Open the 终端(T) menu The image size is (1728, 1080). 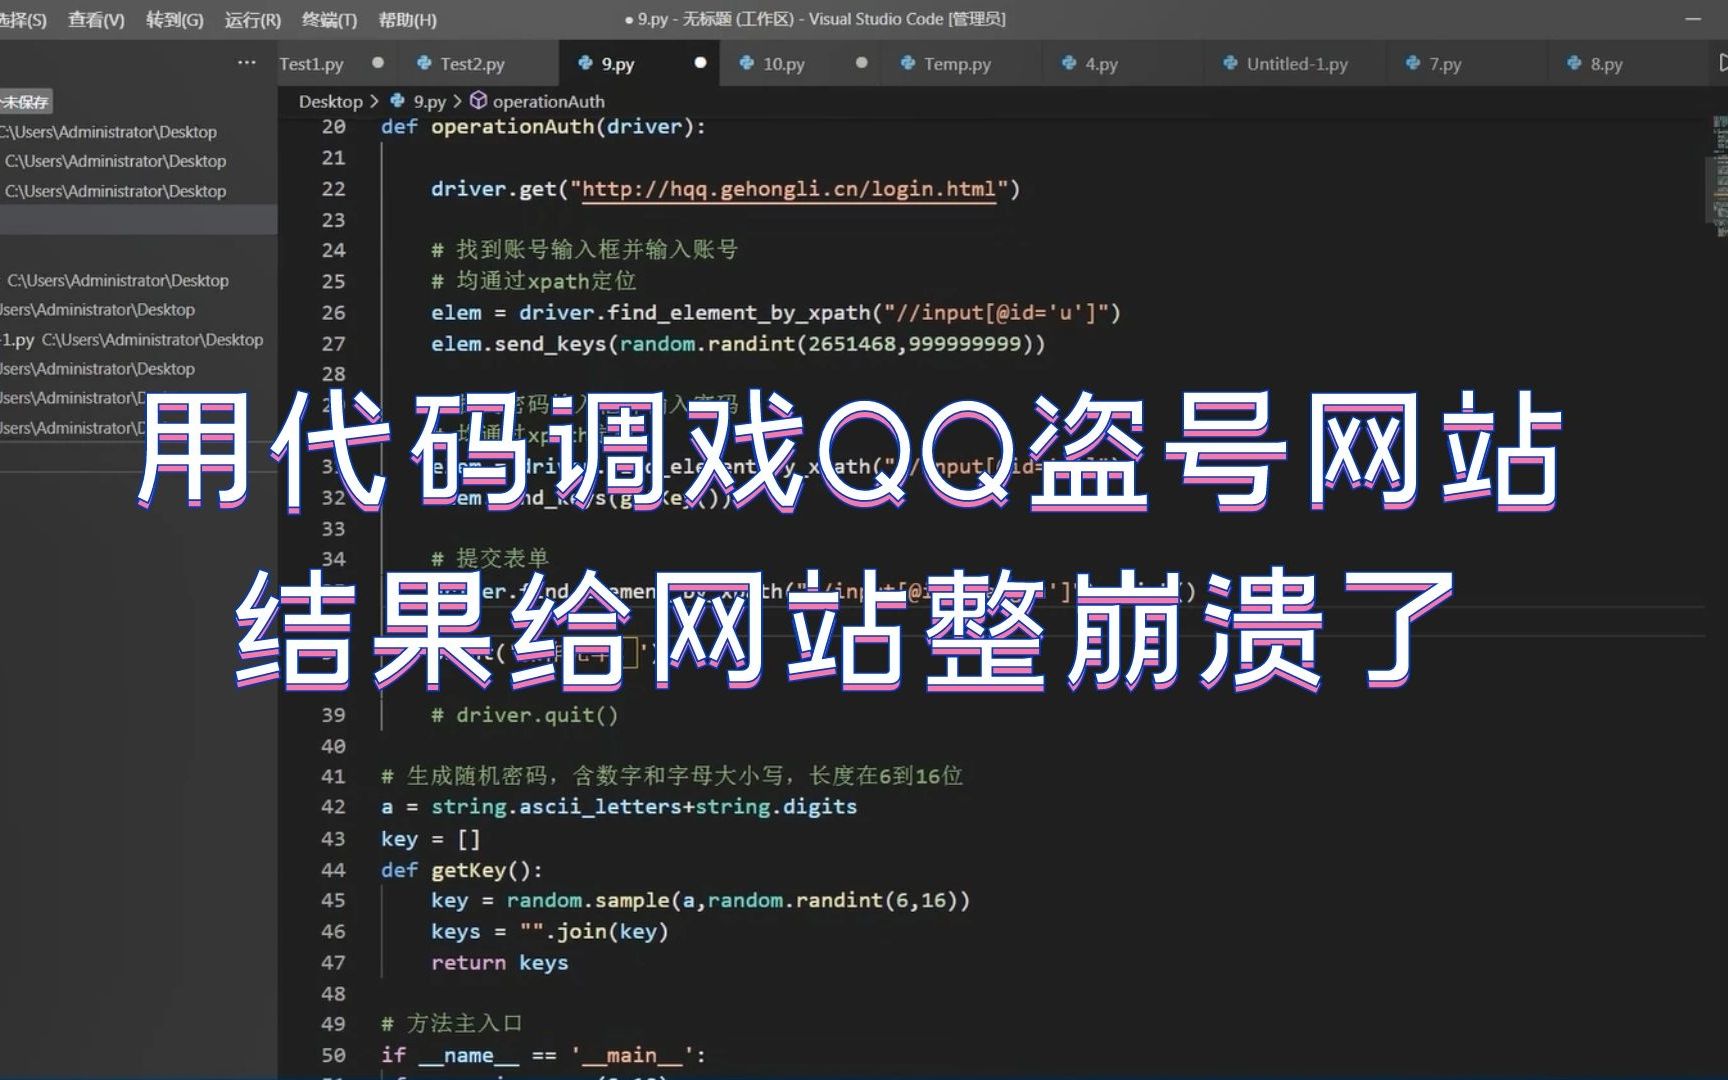tap(329, 19)
